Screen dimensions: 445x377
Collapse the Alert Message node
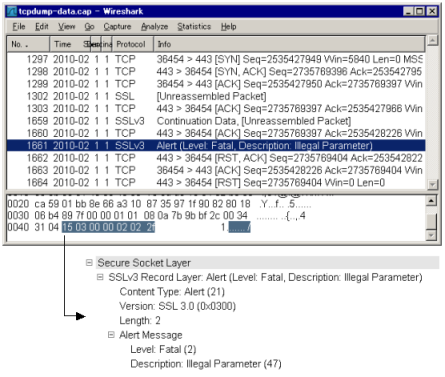pos(111,335)
